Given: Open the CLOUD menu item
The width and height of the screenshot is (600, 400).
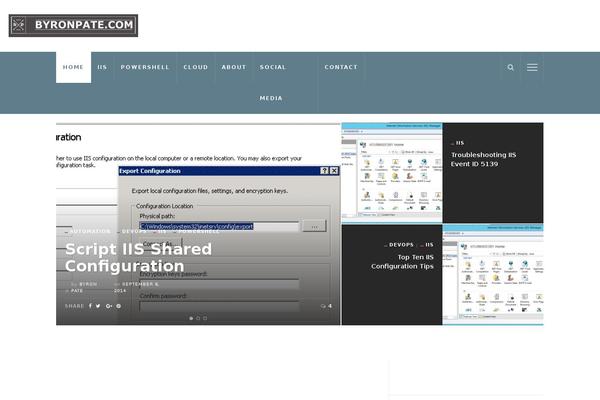Looking at the screenshot, I should pyautogui.click(x=196, y=67).
